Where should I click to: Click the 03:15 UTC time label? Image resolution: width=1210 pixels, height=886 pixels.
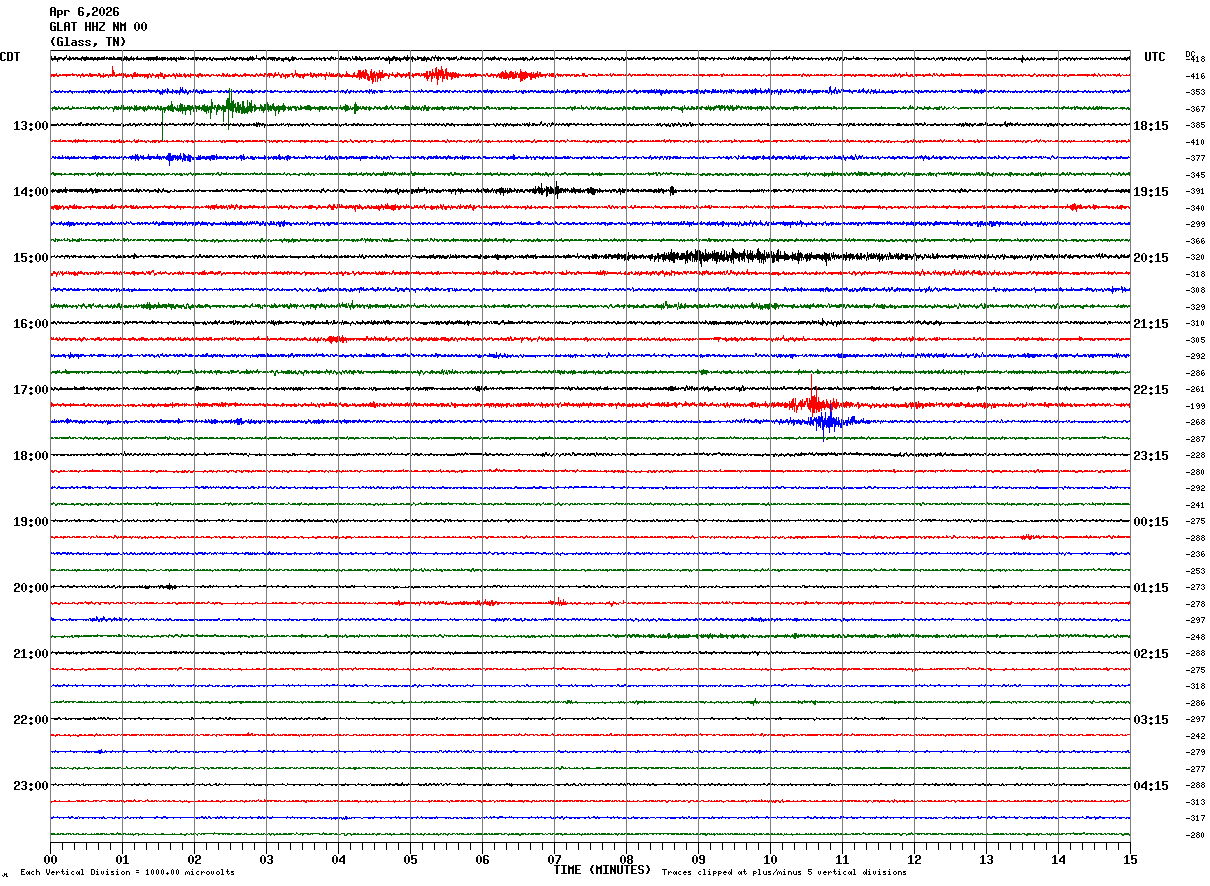(1151, 720)
